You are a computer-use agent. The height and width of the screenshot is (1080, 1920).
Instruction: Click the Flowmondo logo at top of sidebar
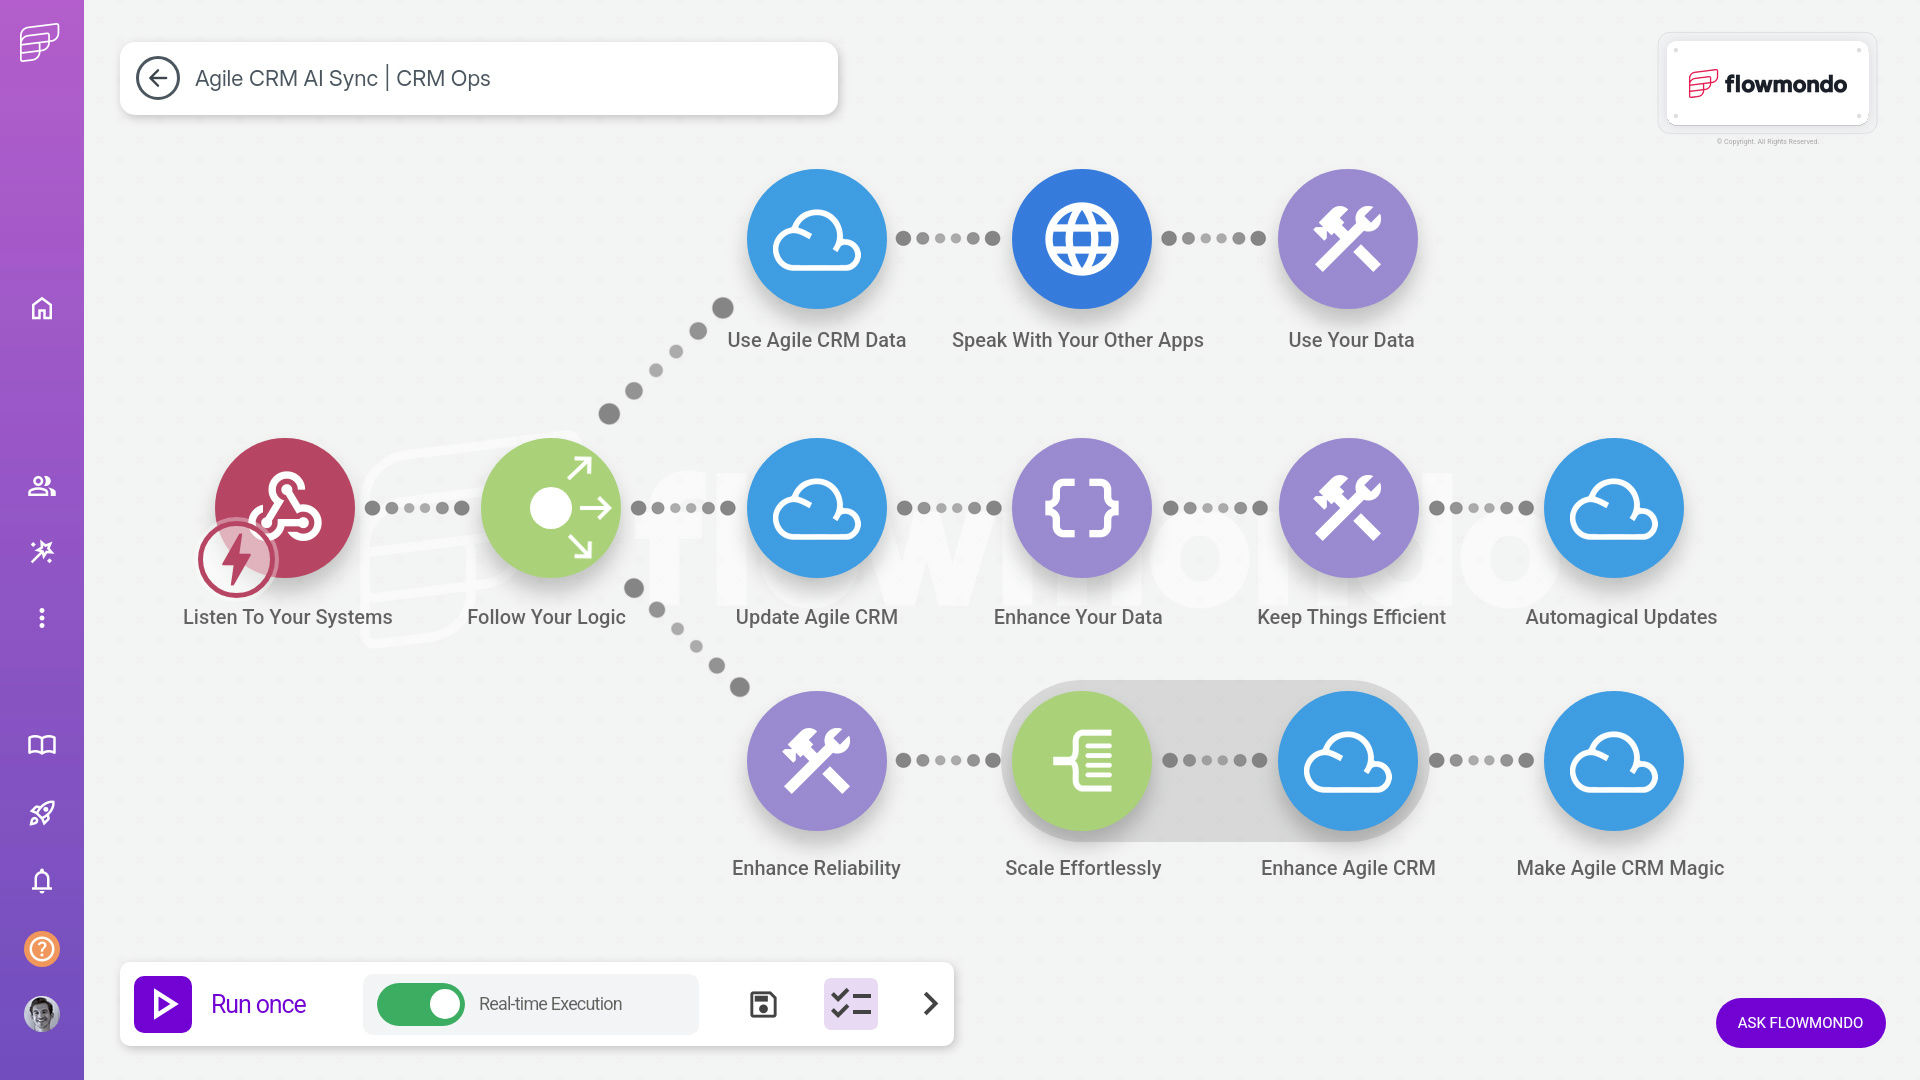tap(40, 42)
